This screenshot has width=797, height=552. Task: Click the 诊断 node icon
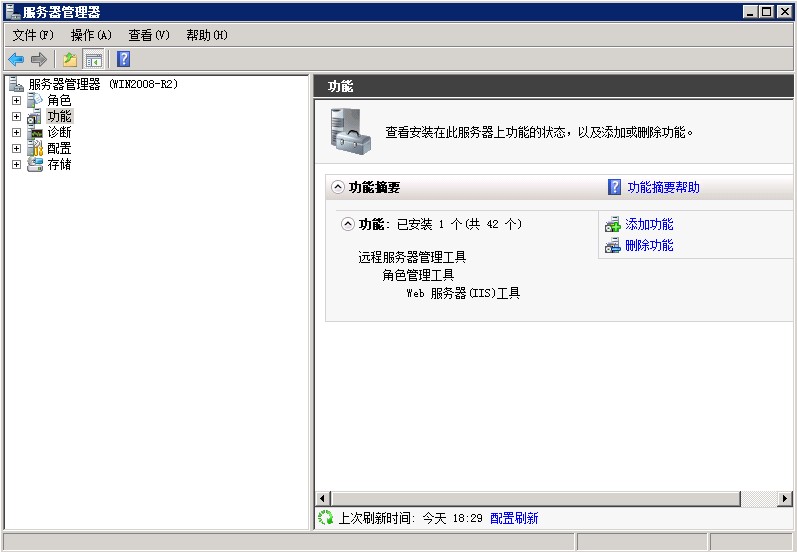(35, 133)
